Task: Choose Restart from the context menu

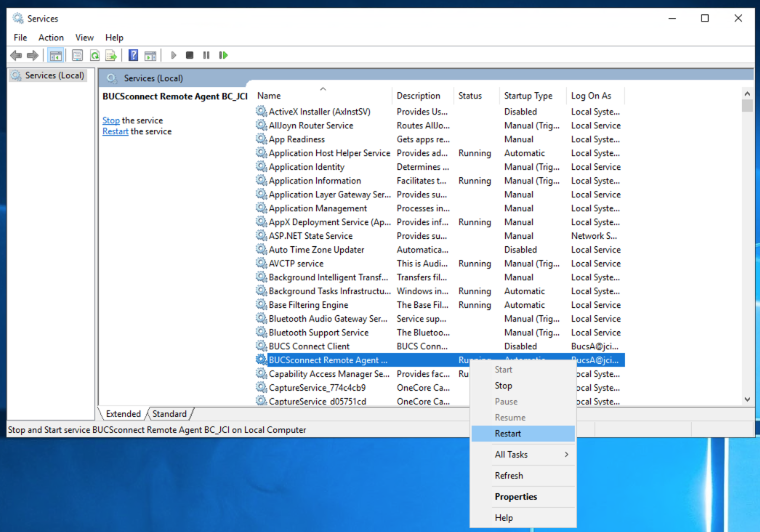Action: (x=508, y=434)
